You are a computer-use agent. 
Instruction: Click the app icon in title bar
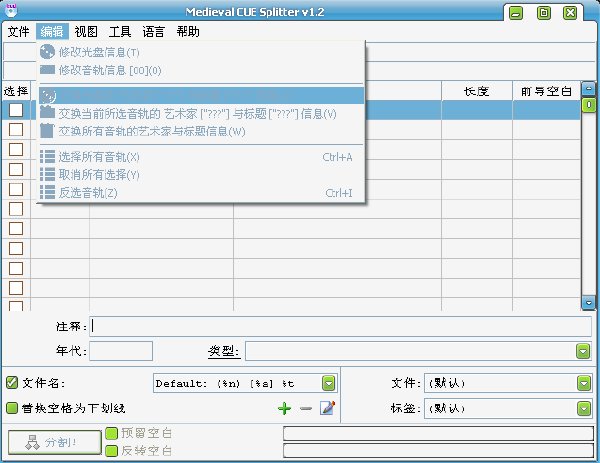click(11, 10)
